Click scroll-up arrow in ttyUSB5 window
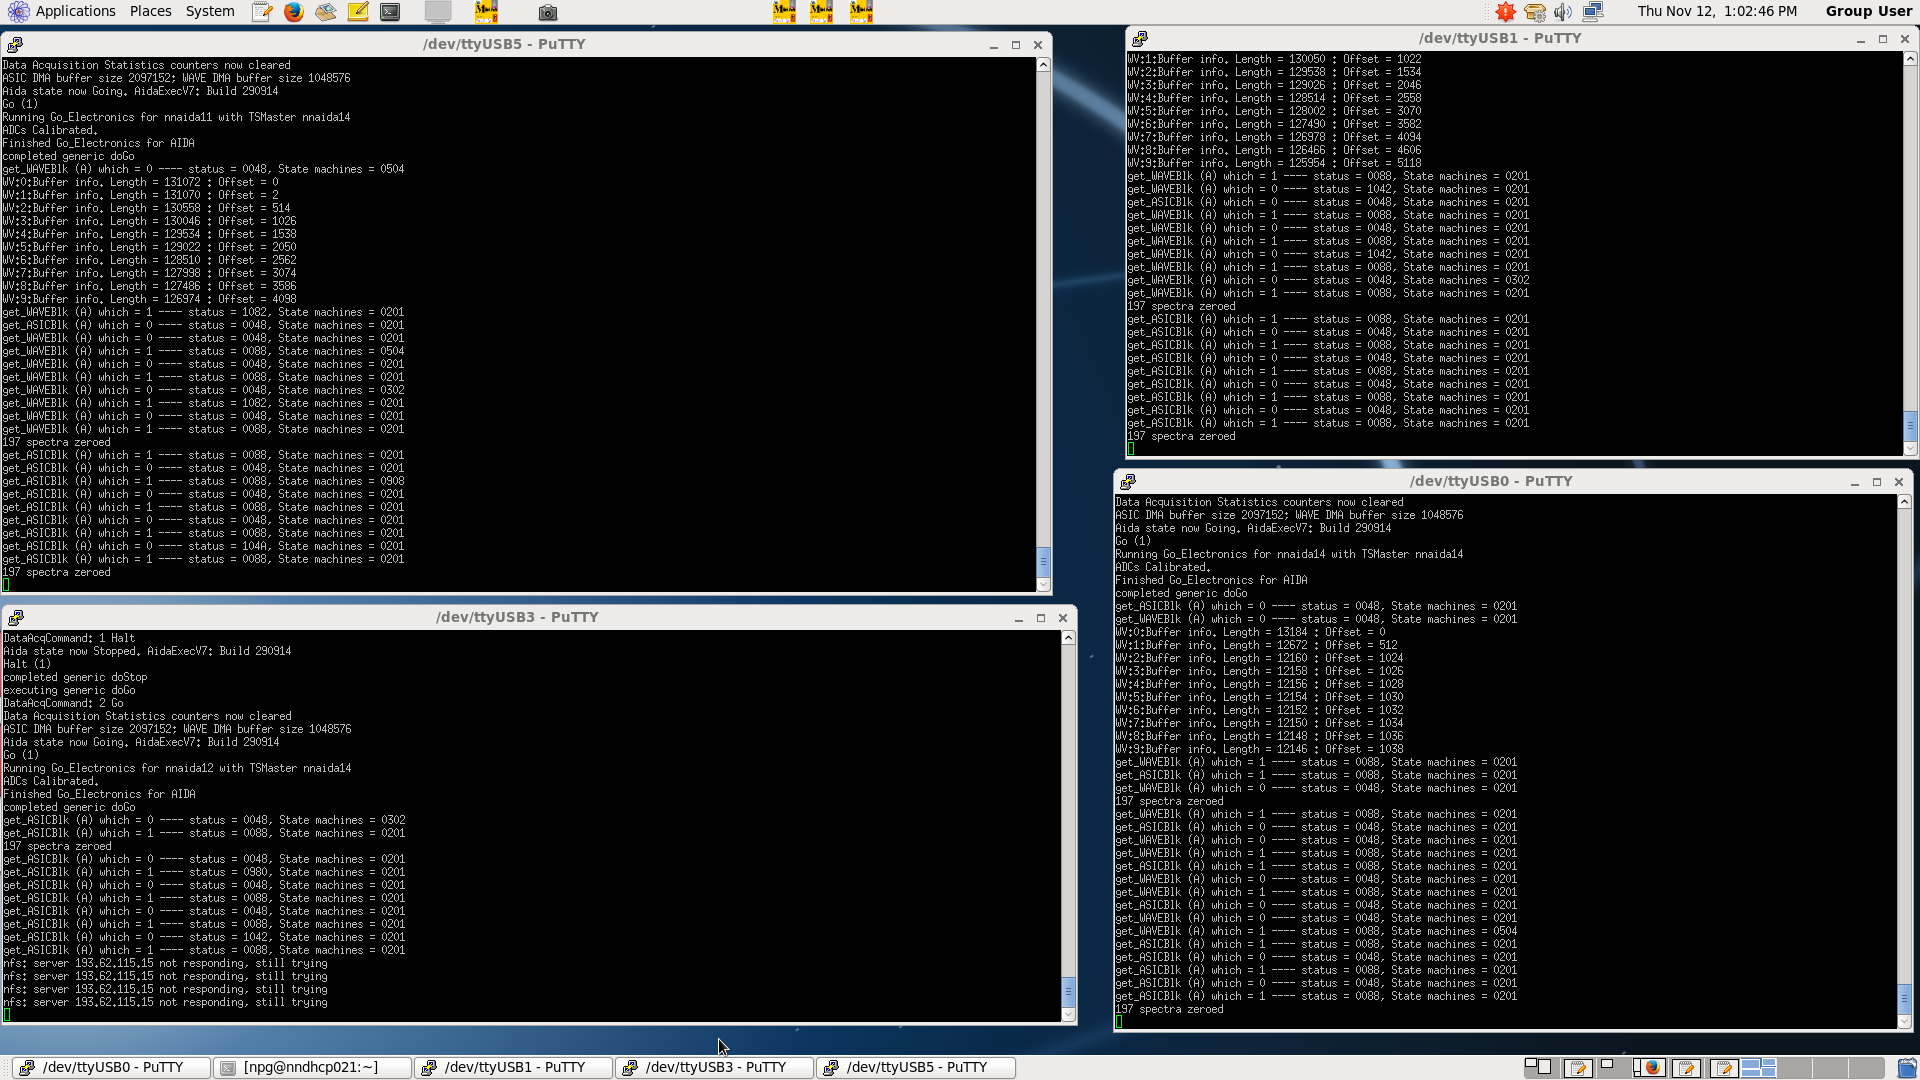 click(1043, 65)
